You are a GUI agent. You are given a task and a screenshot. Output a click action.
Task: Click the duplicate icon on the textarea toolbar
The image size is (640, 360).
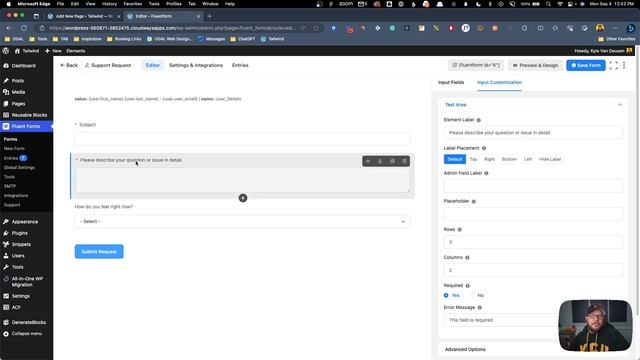point(392,161)
